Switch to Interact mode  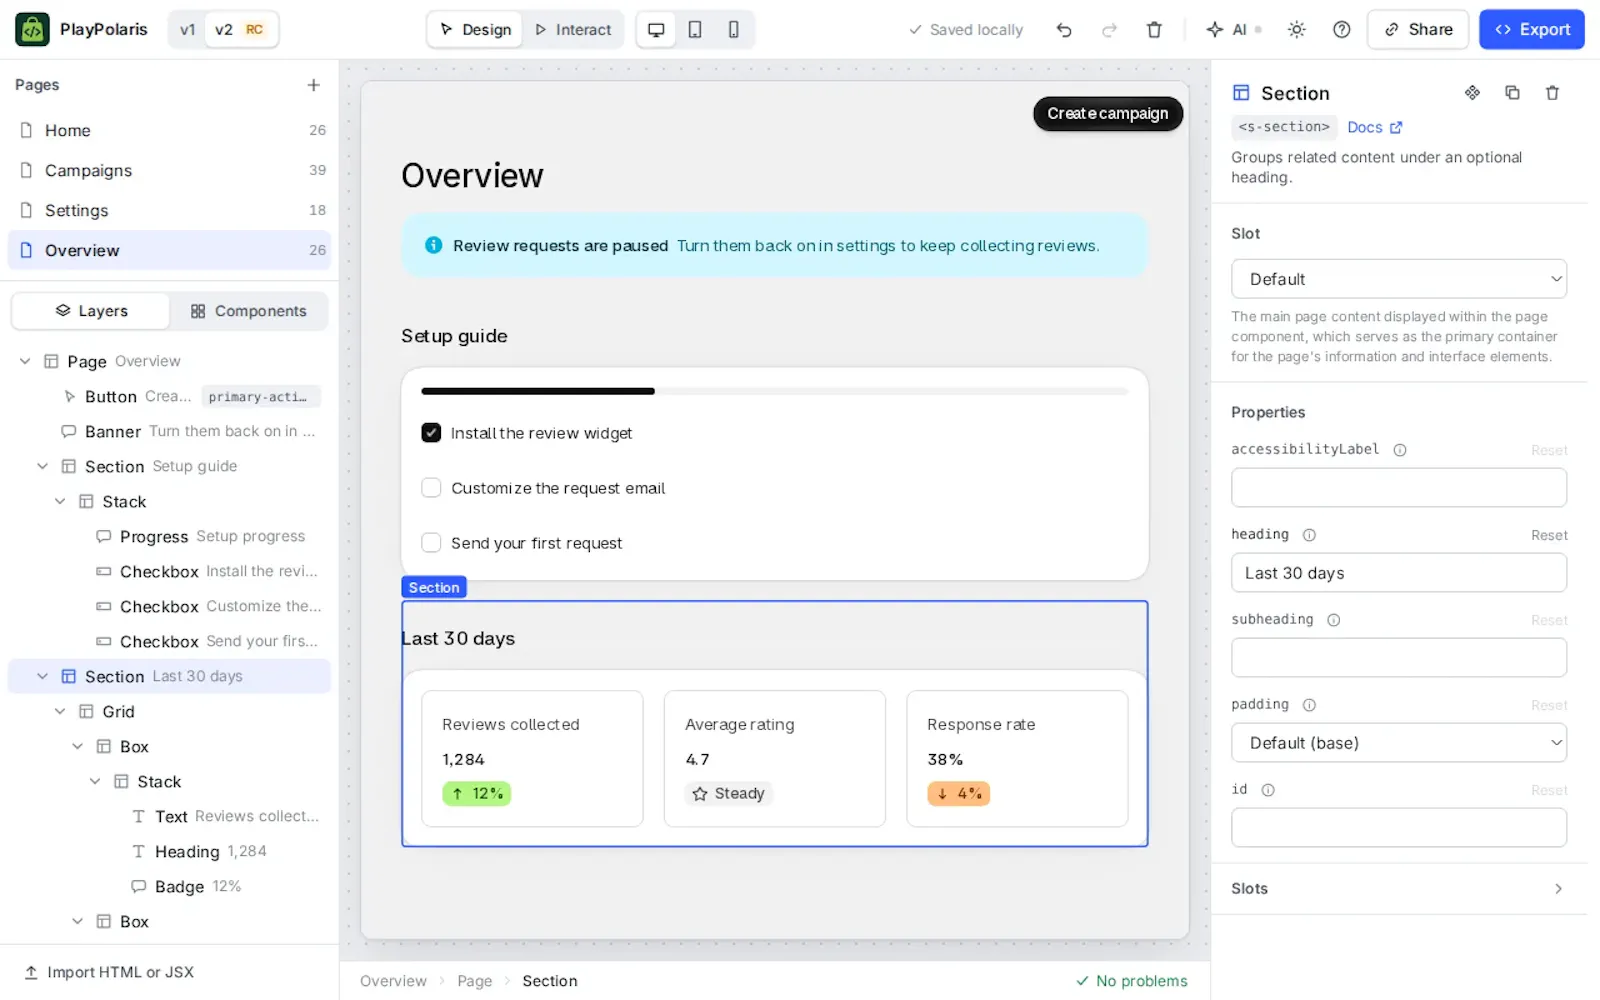click(573, 30)
